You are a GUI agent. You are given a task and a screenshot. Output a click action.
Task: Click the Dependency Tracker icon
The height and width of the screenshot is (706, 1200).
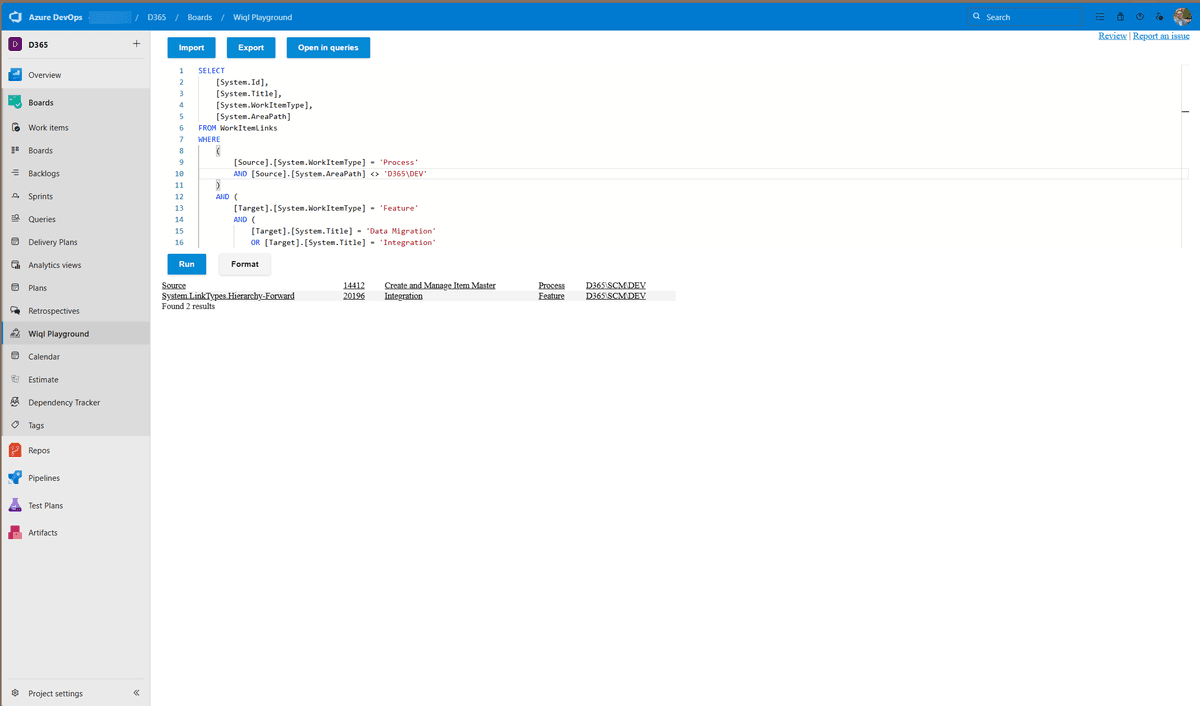point(16,402)
